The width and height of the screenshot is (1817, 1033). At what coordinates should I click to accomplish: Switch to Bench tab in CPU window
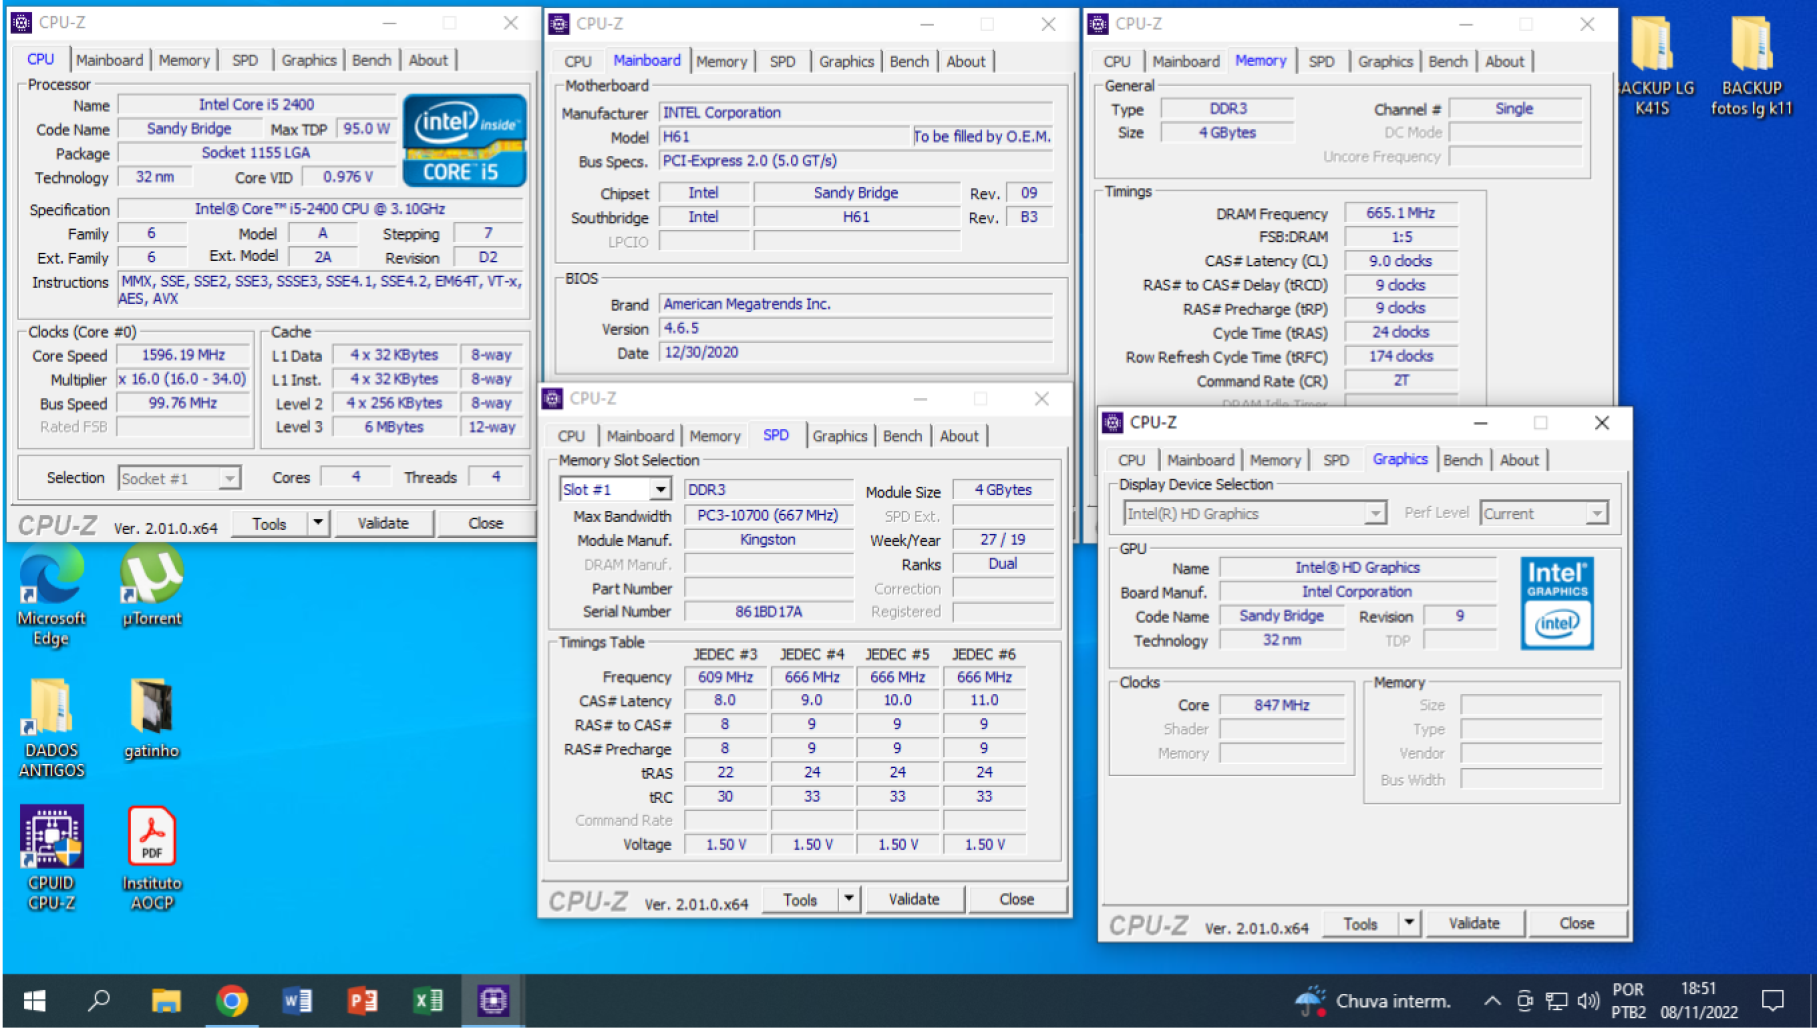point(372,60)
